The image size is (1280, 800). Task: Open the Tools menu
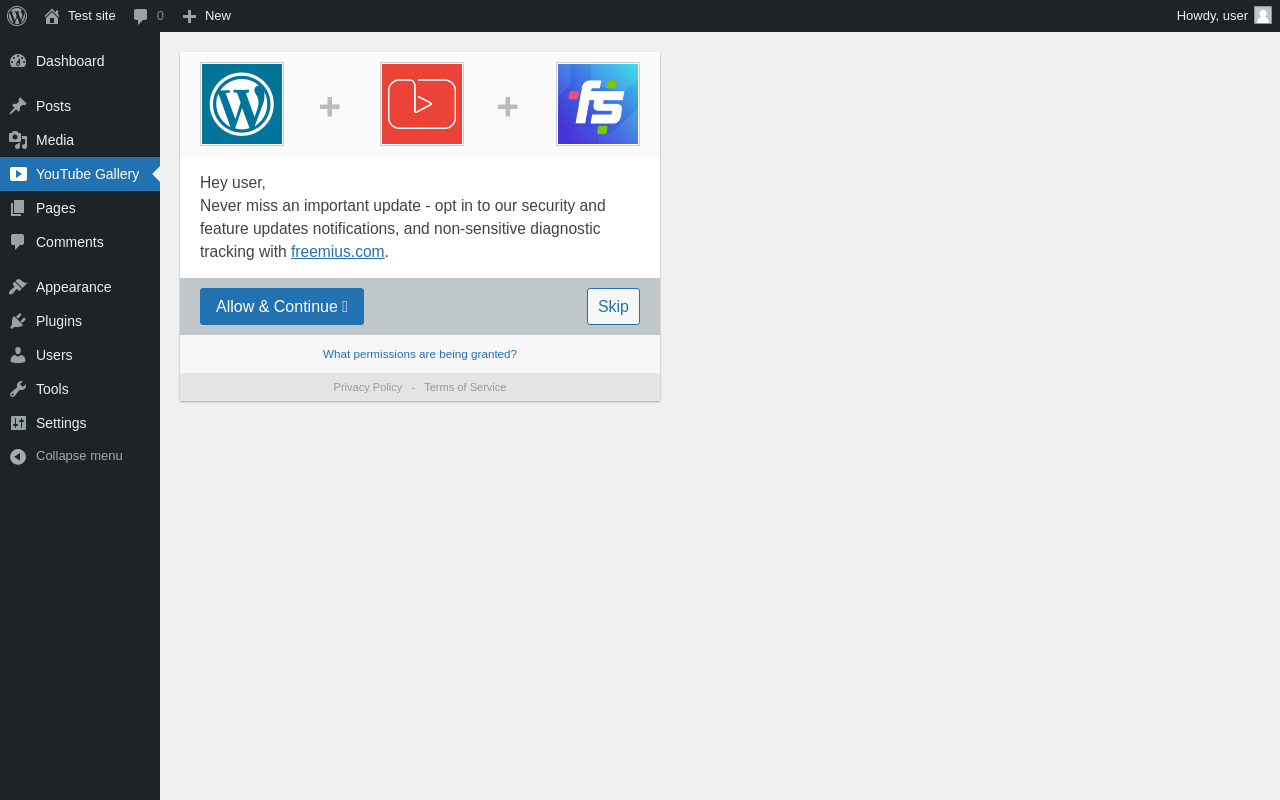(80, 389)
